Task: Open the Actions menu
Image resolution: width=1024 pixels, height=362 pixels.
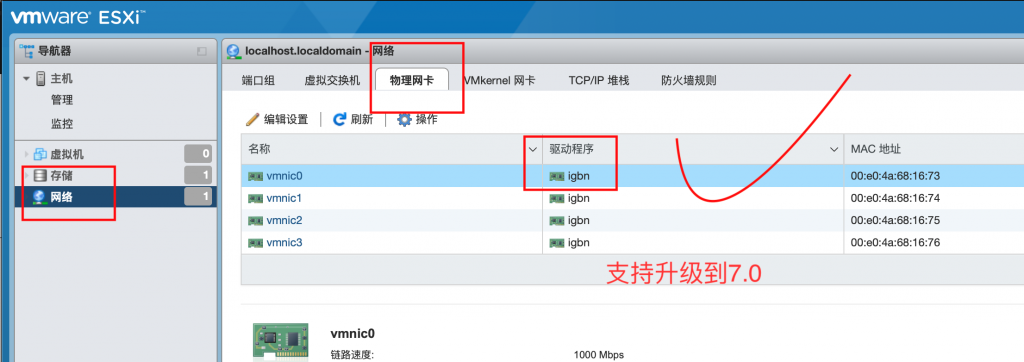Action: click(x=417, y=120)
